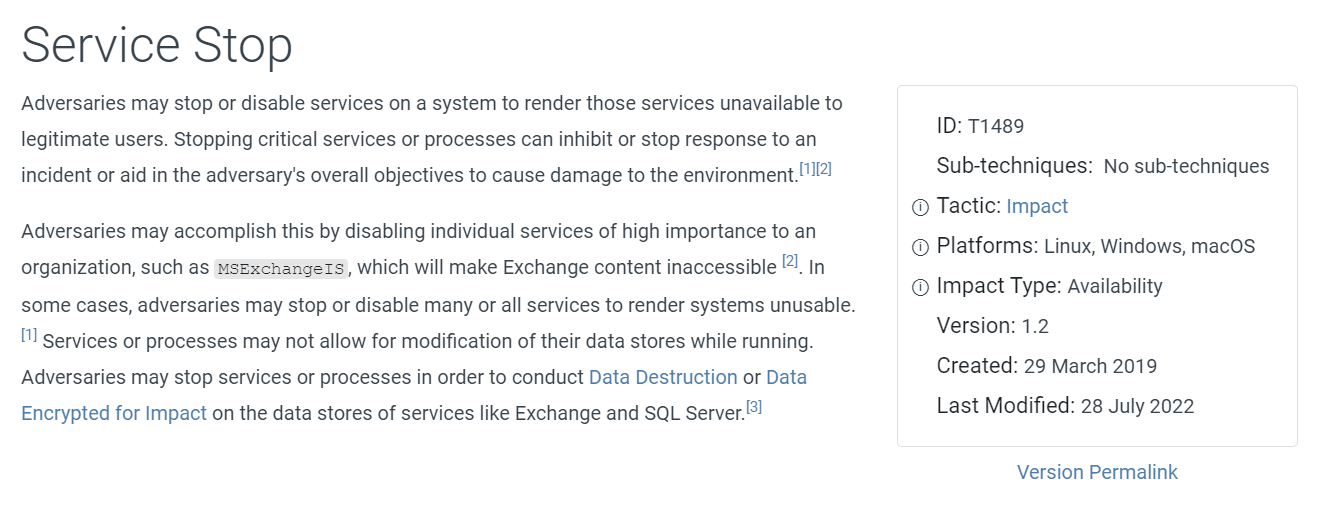Click the info icon beside Tactic
The height and width of the screenshot is (513, 1337).
920,207
